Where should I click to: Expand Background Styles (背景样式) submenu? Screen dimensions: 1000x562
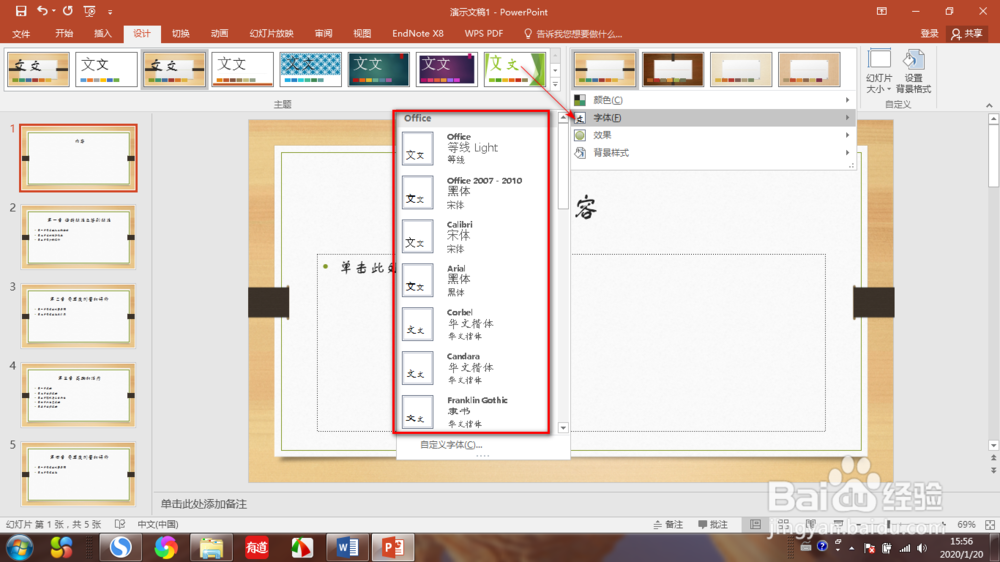coord(713,153)
